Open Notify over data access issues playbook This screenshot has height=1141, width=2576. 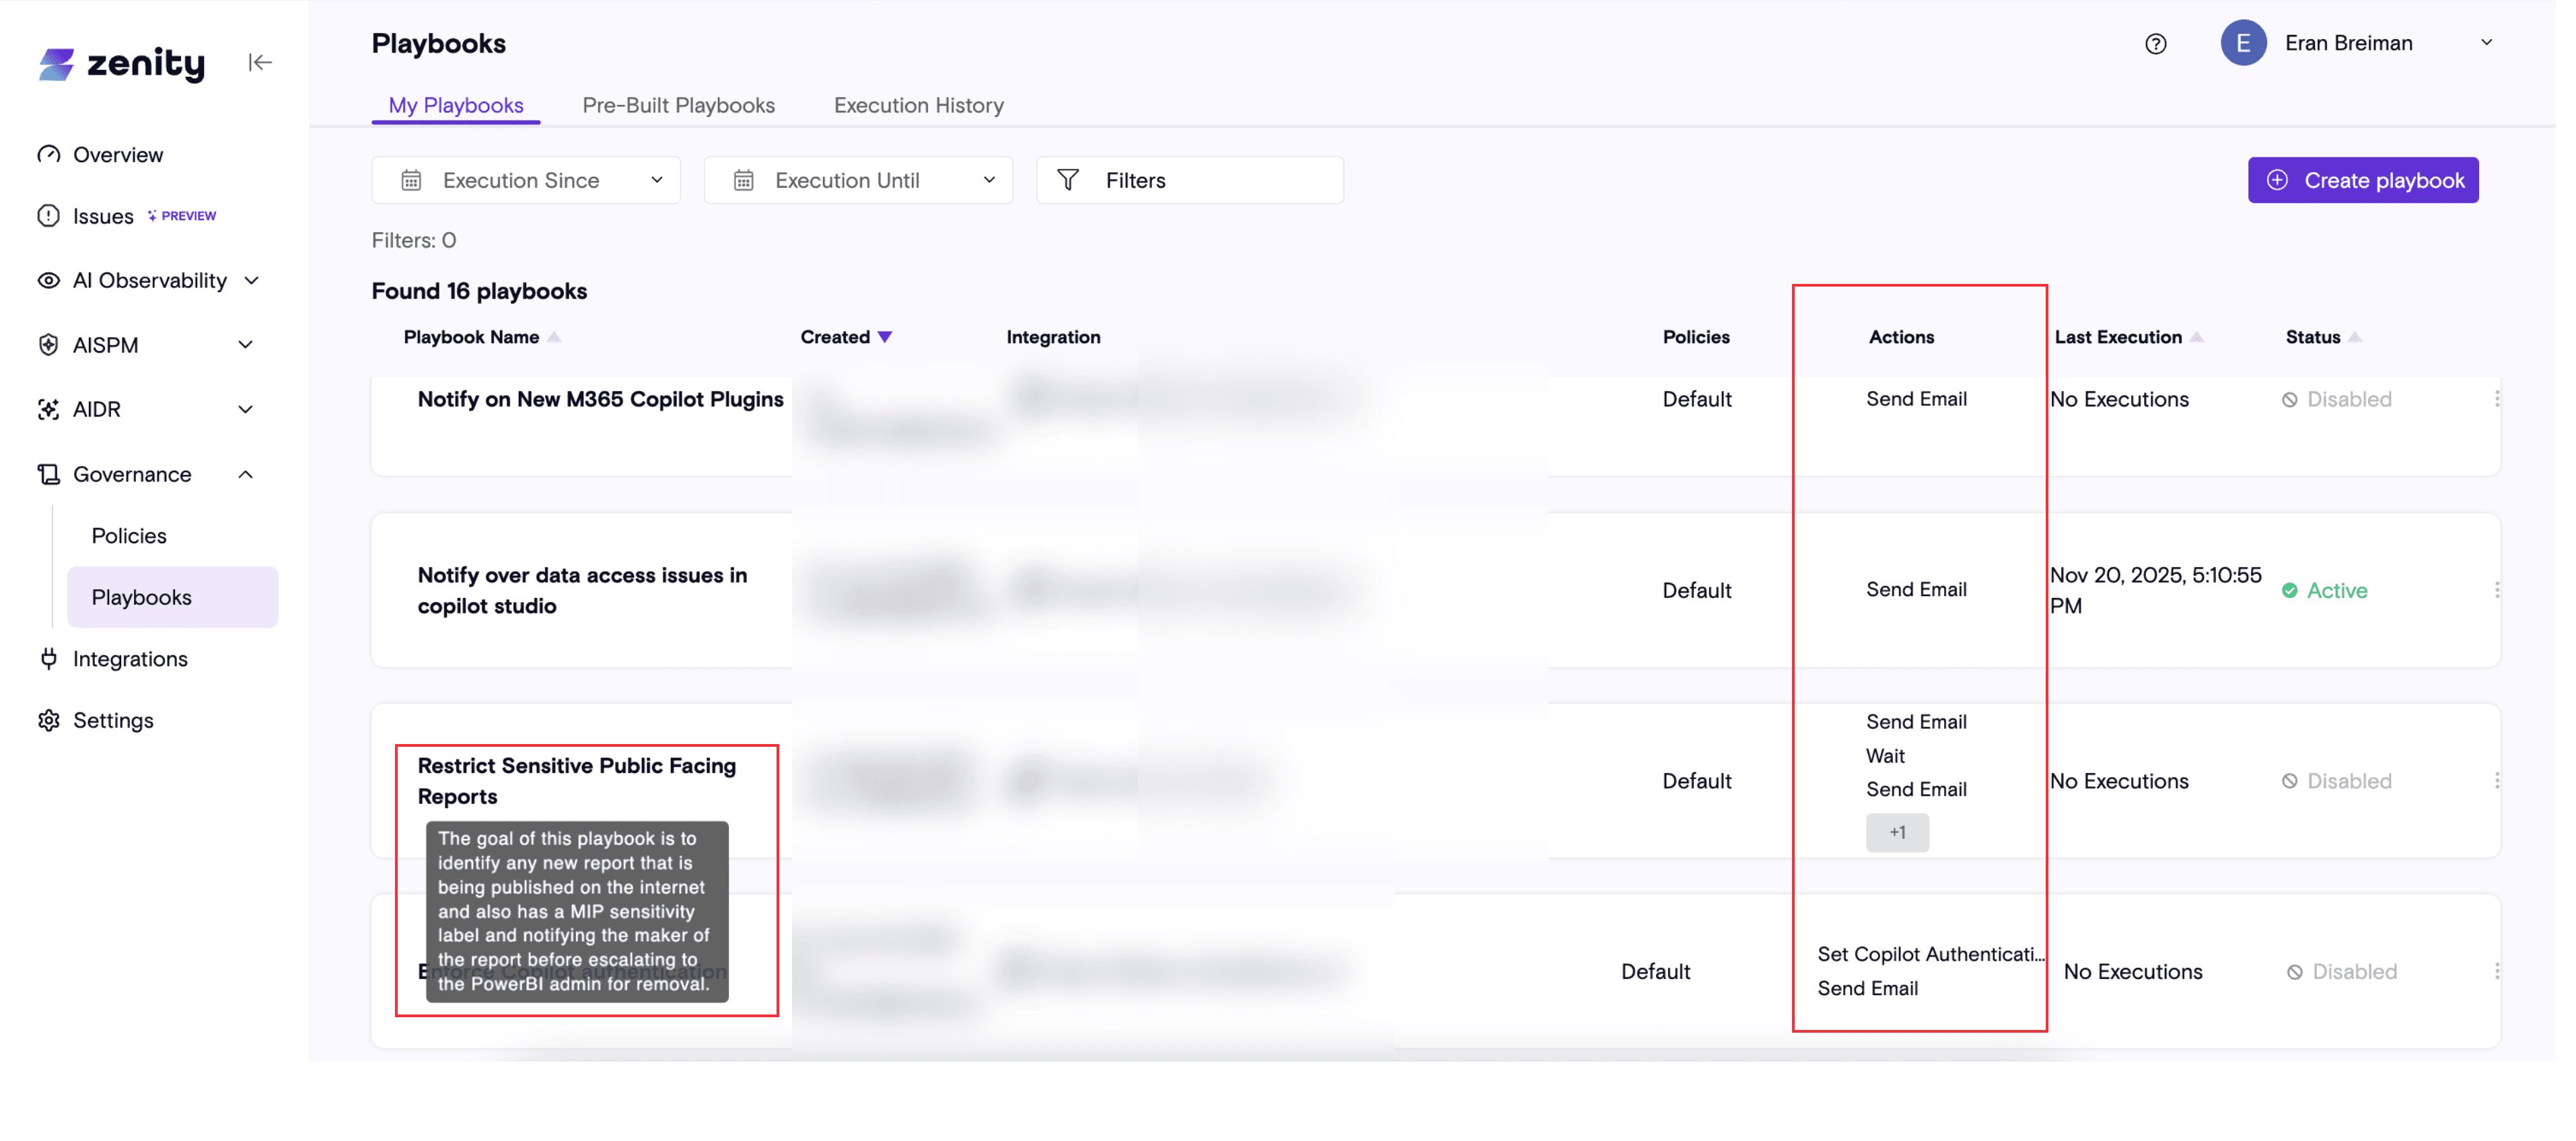(x=583, y=590)
